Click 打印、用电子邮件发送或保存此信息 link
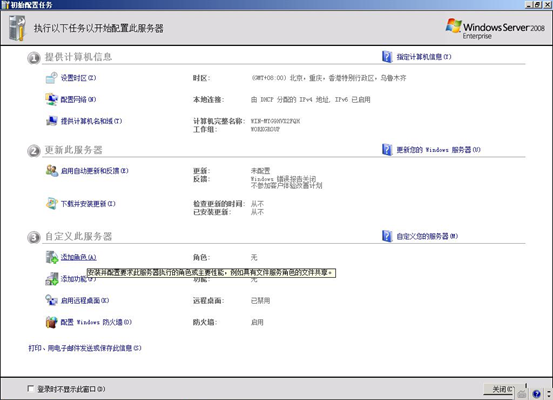The image size is (553, 400). point(85,348)
